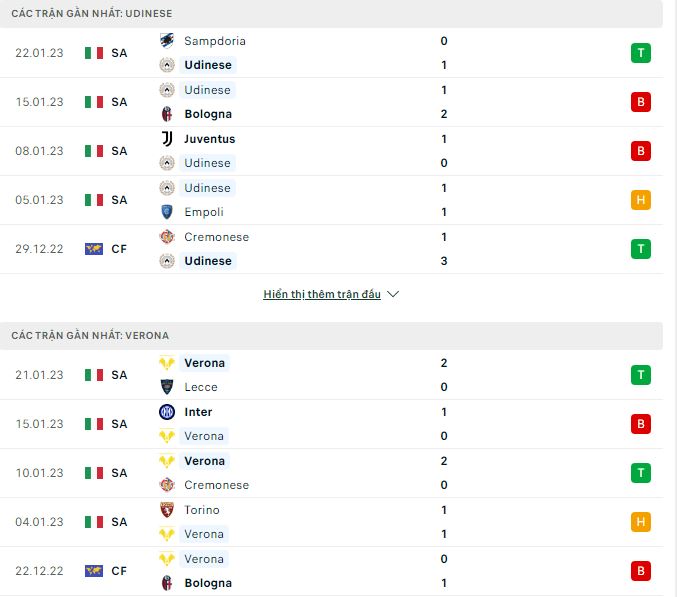Click the Bologna crest on 22.12.22 match

tap(167, 583)
